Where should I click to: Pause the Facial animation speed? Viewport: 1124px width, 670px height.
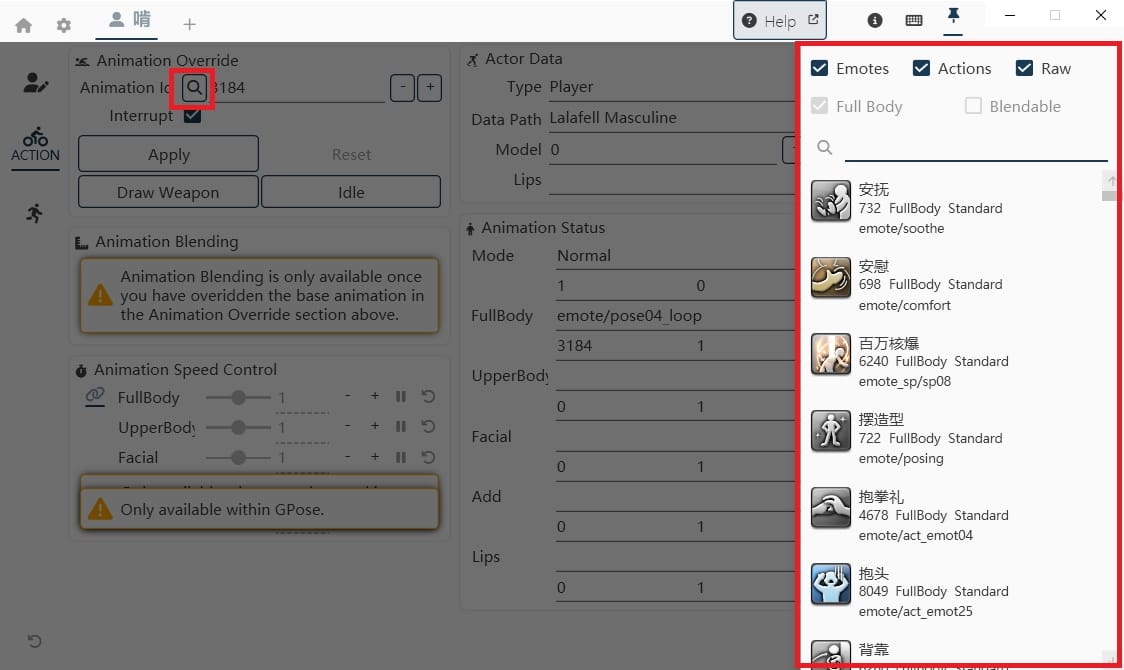click(401, 457)
